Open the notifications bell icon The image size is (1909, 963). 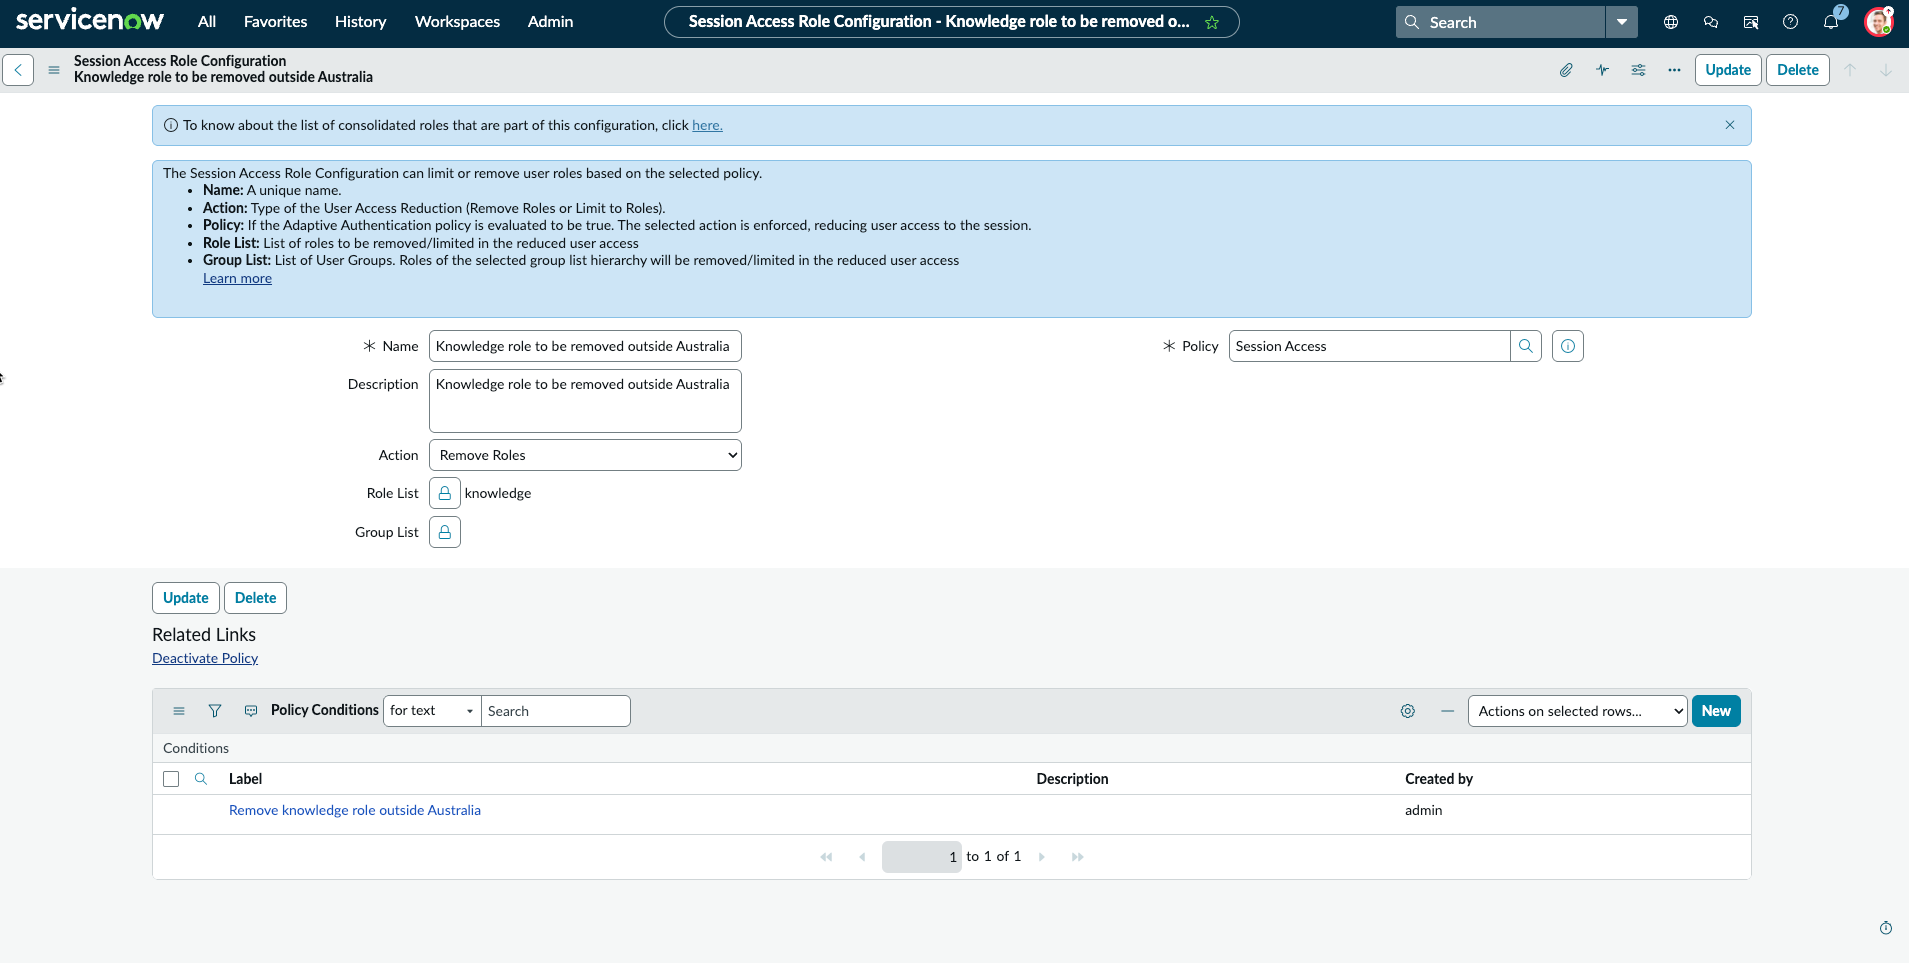pos(1832,20)
